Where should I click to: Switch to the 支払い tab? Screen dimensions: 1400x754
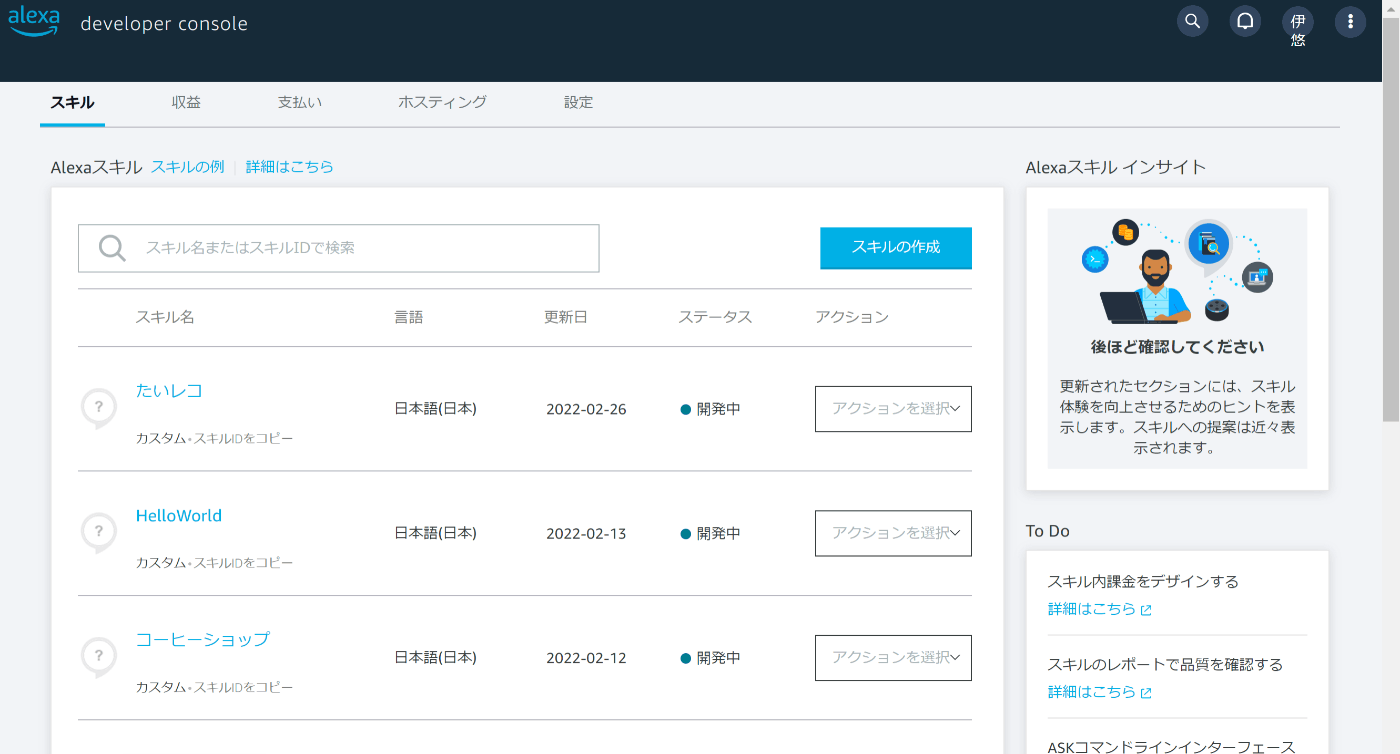coord(300,102)
